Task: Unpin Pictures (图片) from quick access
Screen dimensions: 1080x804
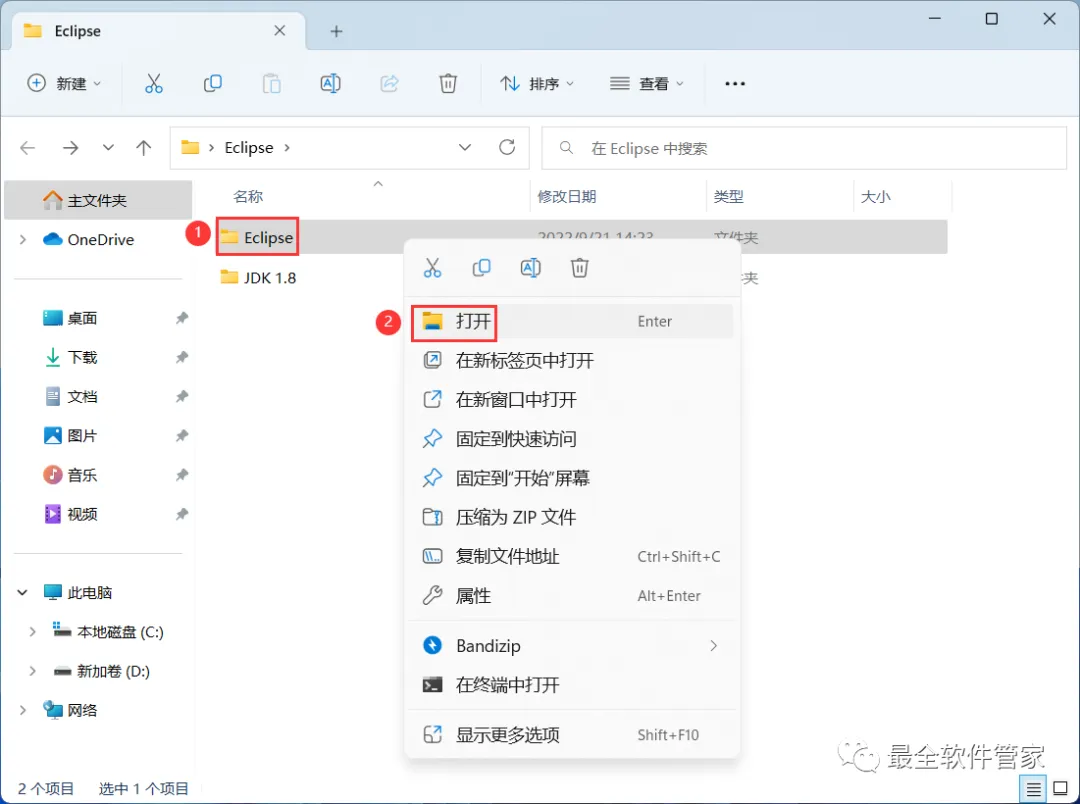Action: pos(182,435)
